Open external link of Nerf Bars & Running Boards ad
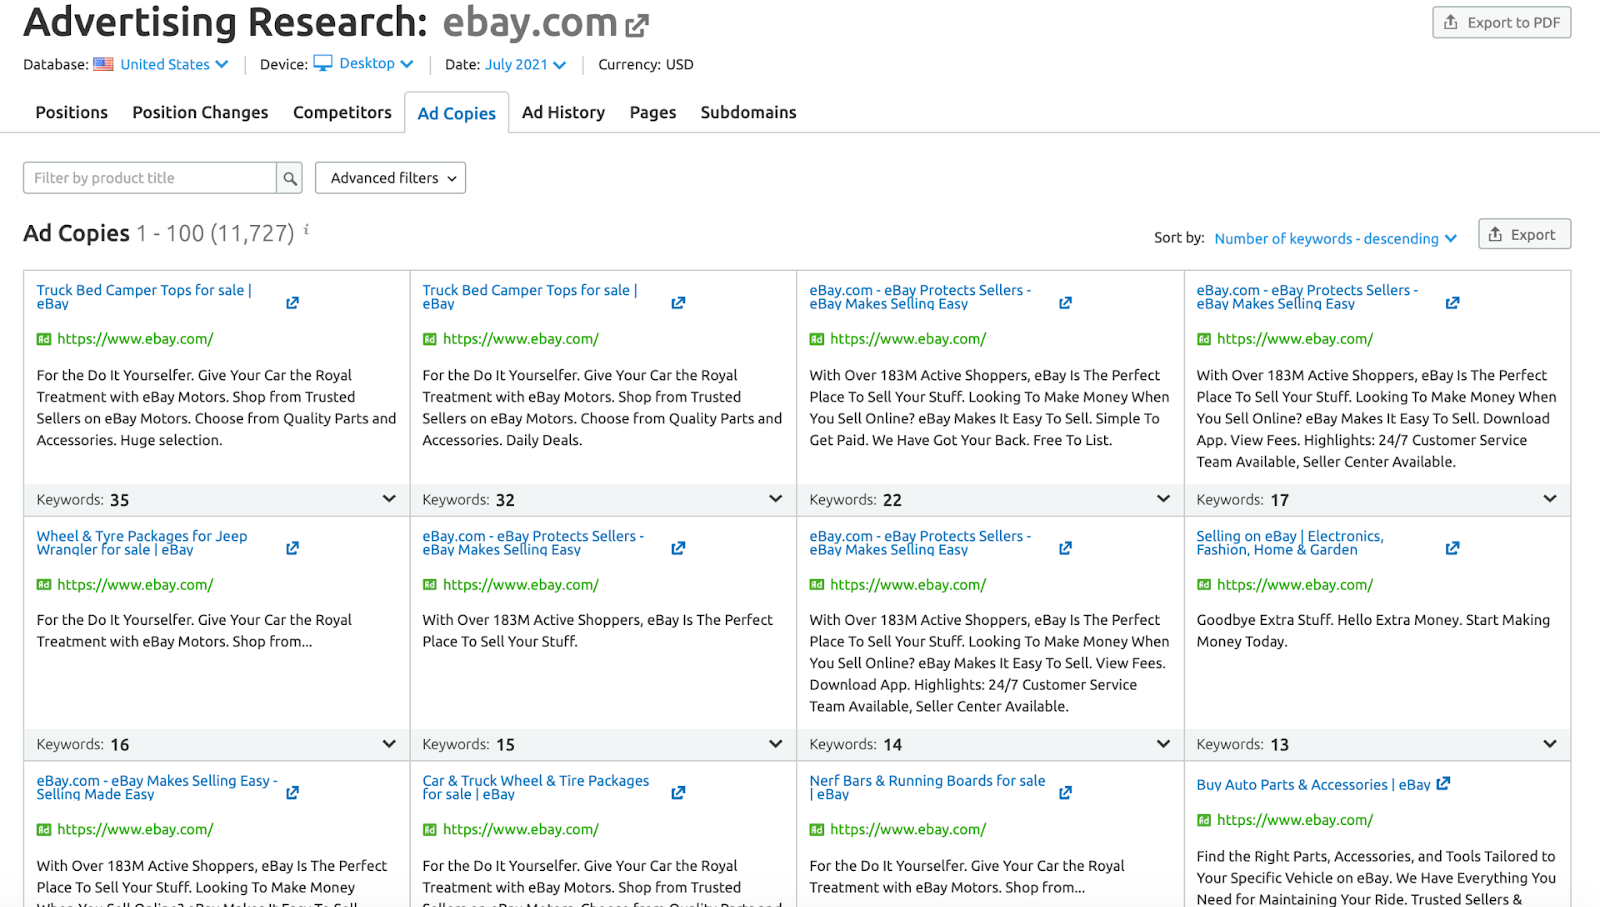The width and height of the screenshot is (1600, 907). (x=1065, y=793)
